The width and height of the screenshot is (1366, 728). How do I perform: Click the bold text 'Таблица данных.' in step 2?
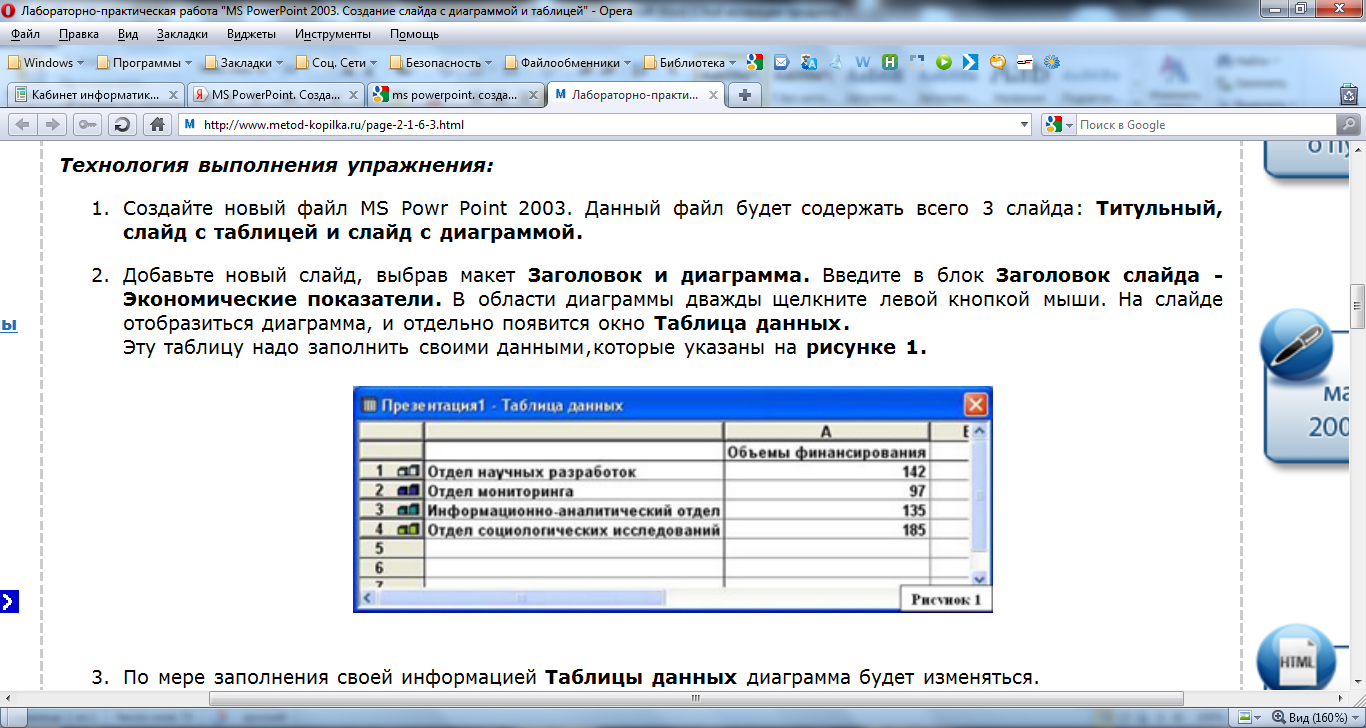(751, 324)
